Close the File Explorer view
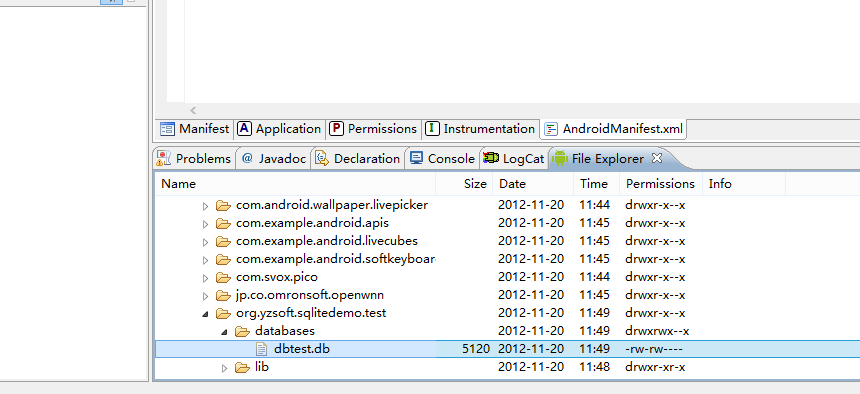Screen dimensions: 860x394 click(657, 158)
